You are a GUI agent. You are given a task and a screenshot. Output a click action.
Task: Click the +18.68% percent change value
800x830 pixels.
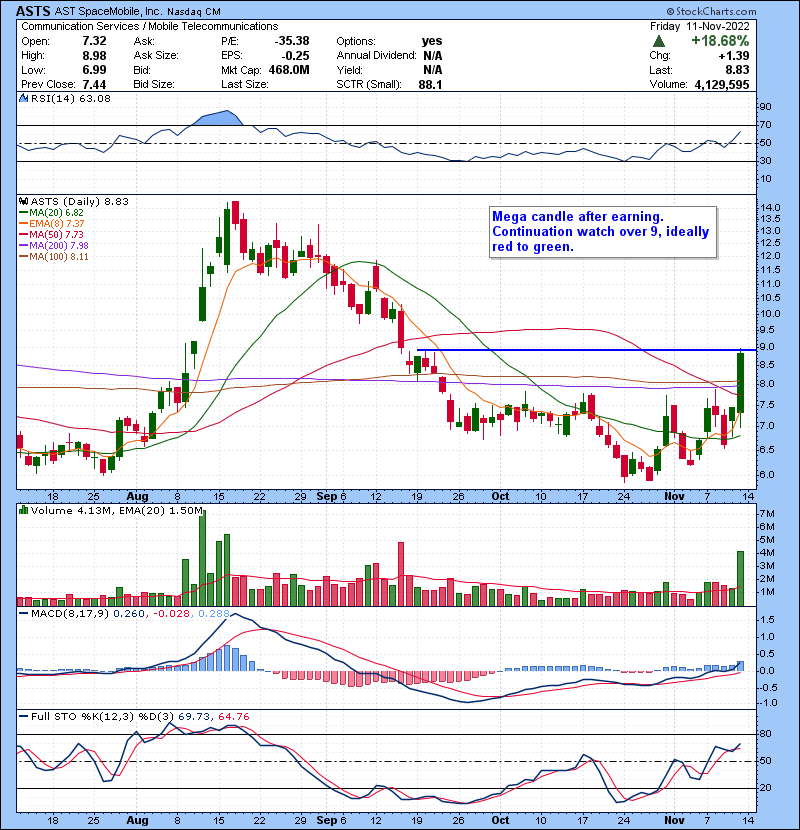pos(720,41)
